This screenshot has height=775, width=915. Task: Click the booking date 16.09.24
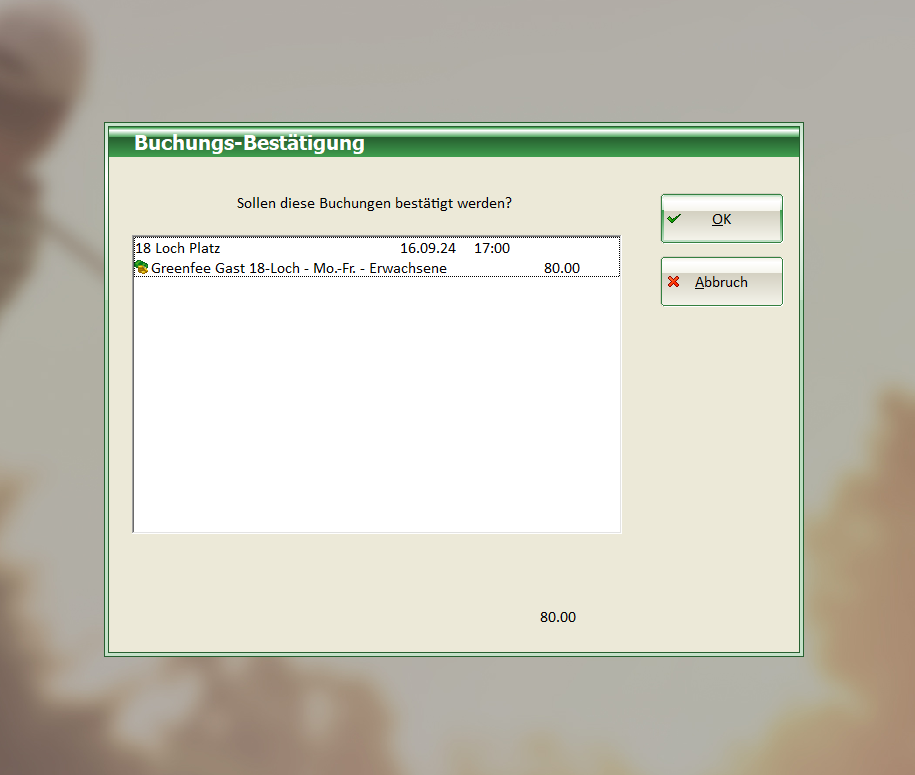coord(427,248)
